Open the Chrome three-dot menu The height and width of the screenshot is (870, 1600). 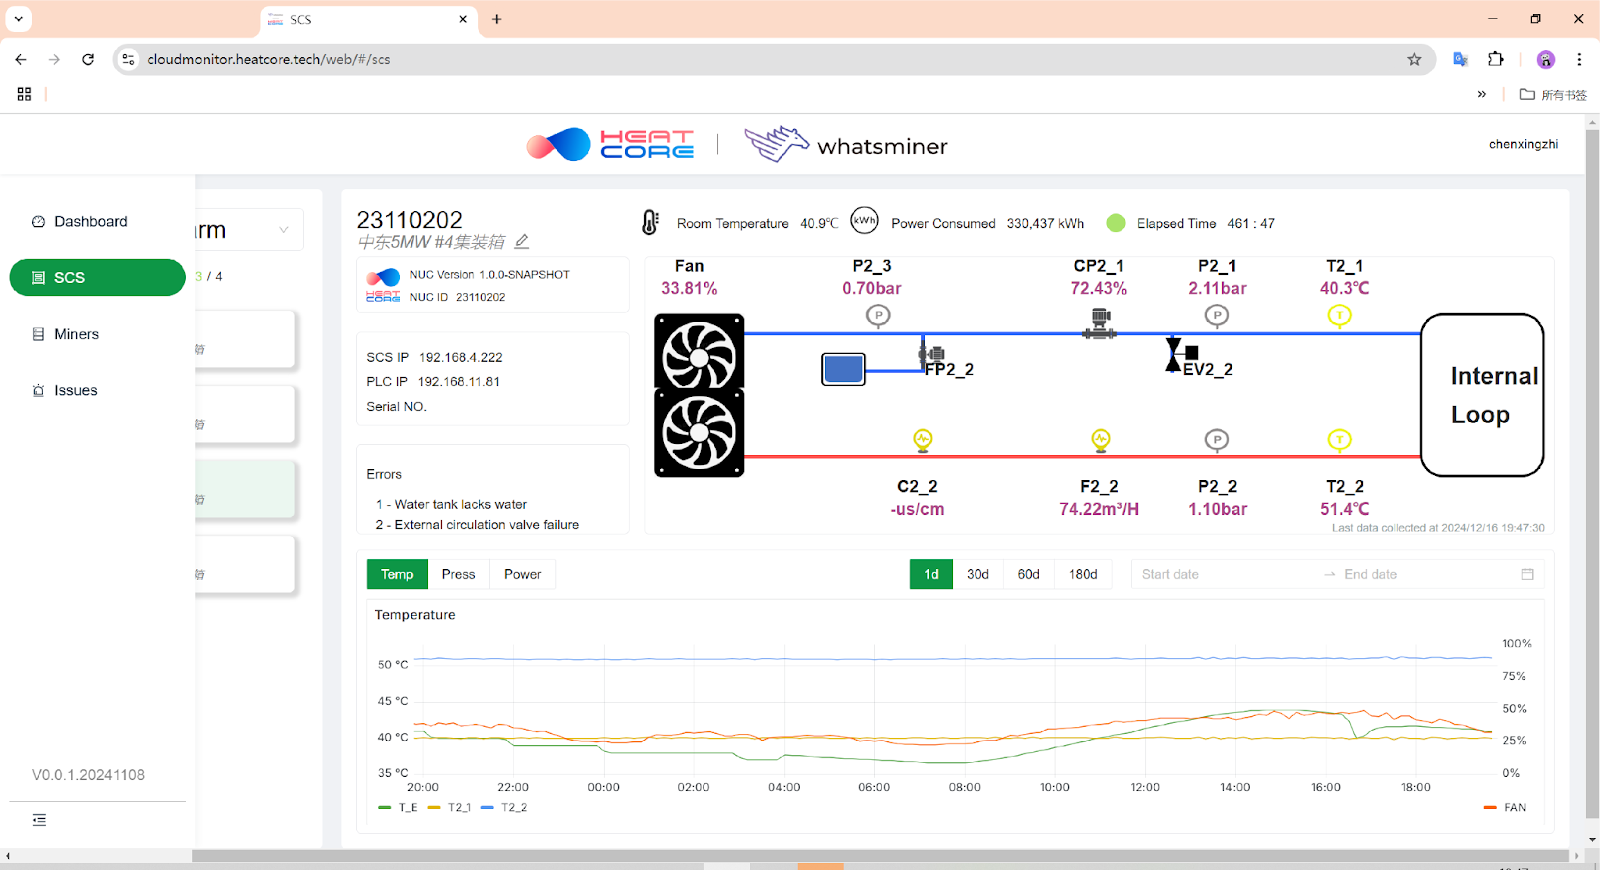coord(1579,59)
